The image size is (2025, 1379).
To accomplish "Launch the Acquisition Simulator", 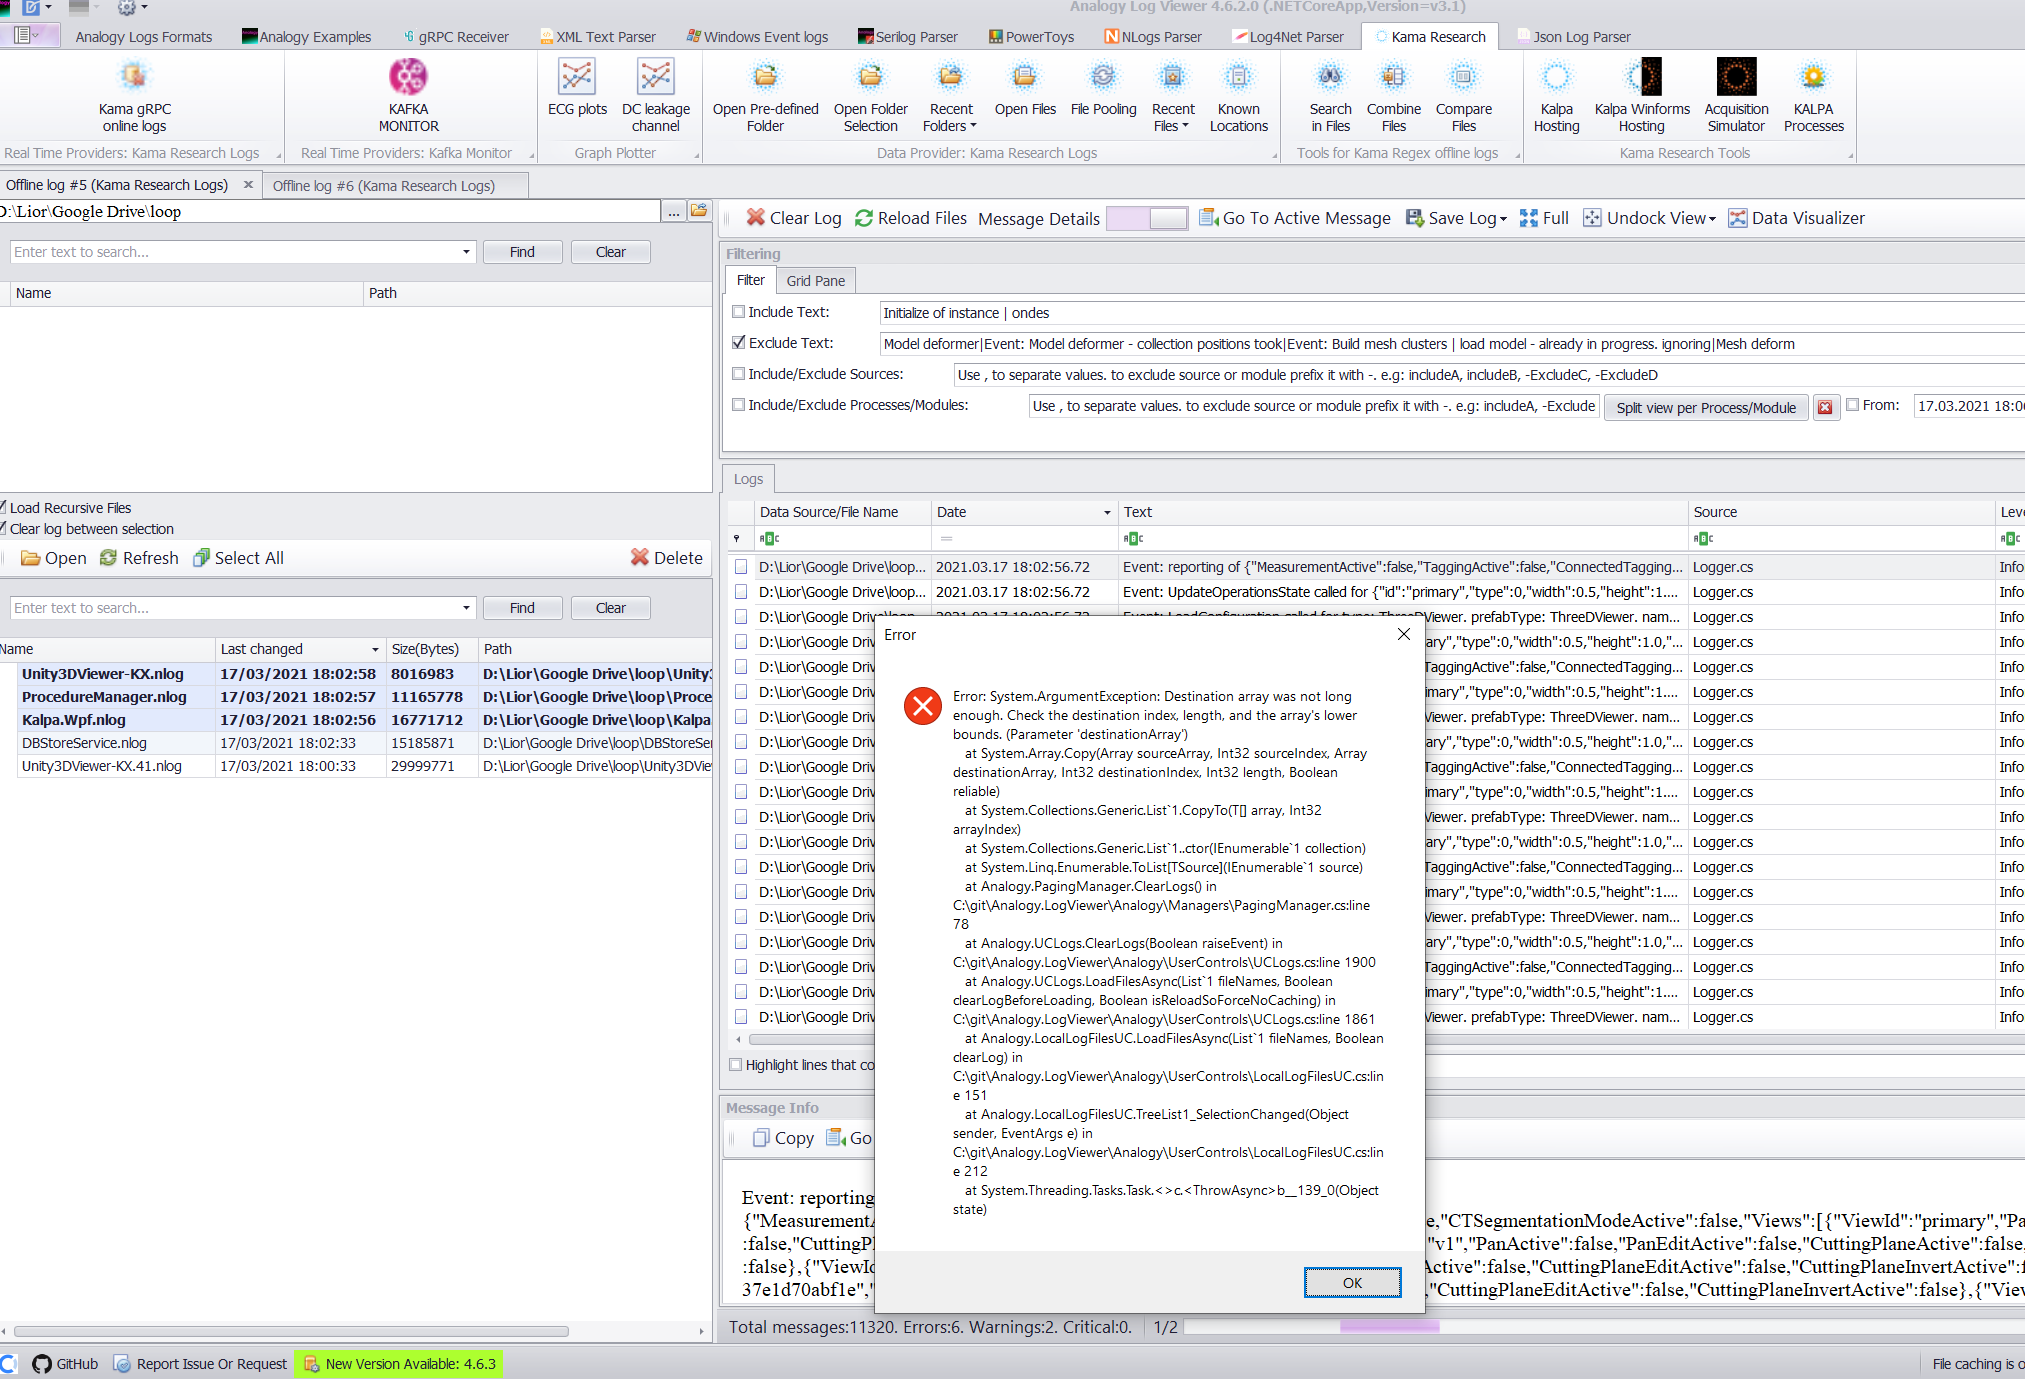I will (1736, 97).
